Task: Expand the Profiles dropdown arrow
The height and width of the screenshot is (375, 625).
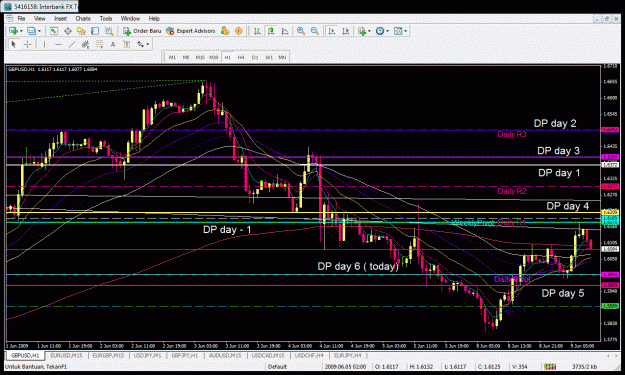Action: [39, 31]
